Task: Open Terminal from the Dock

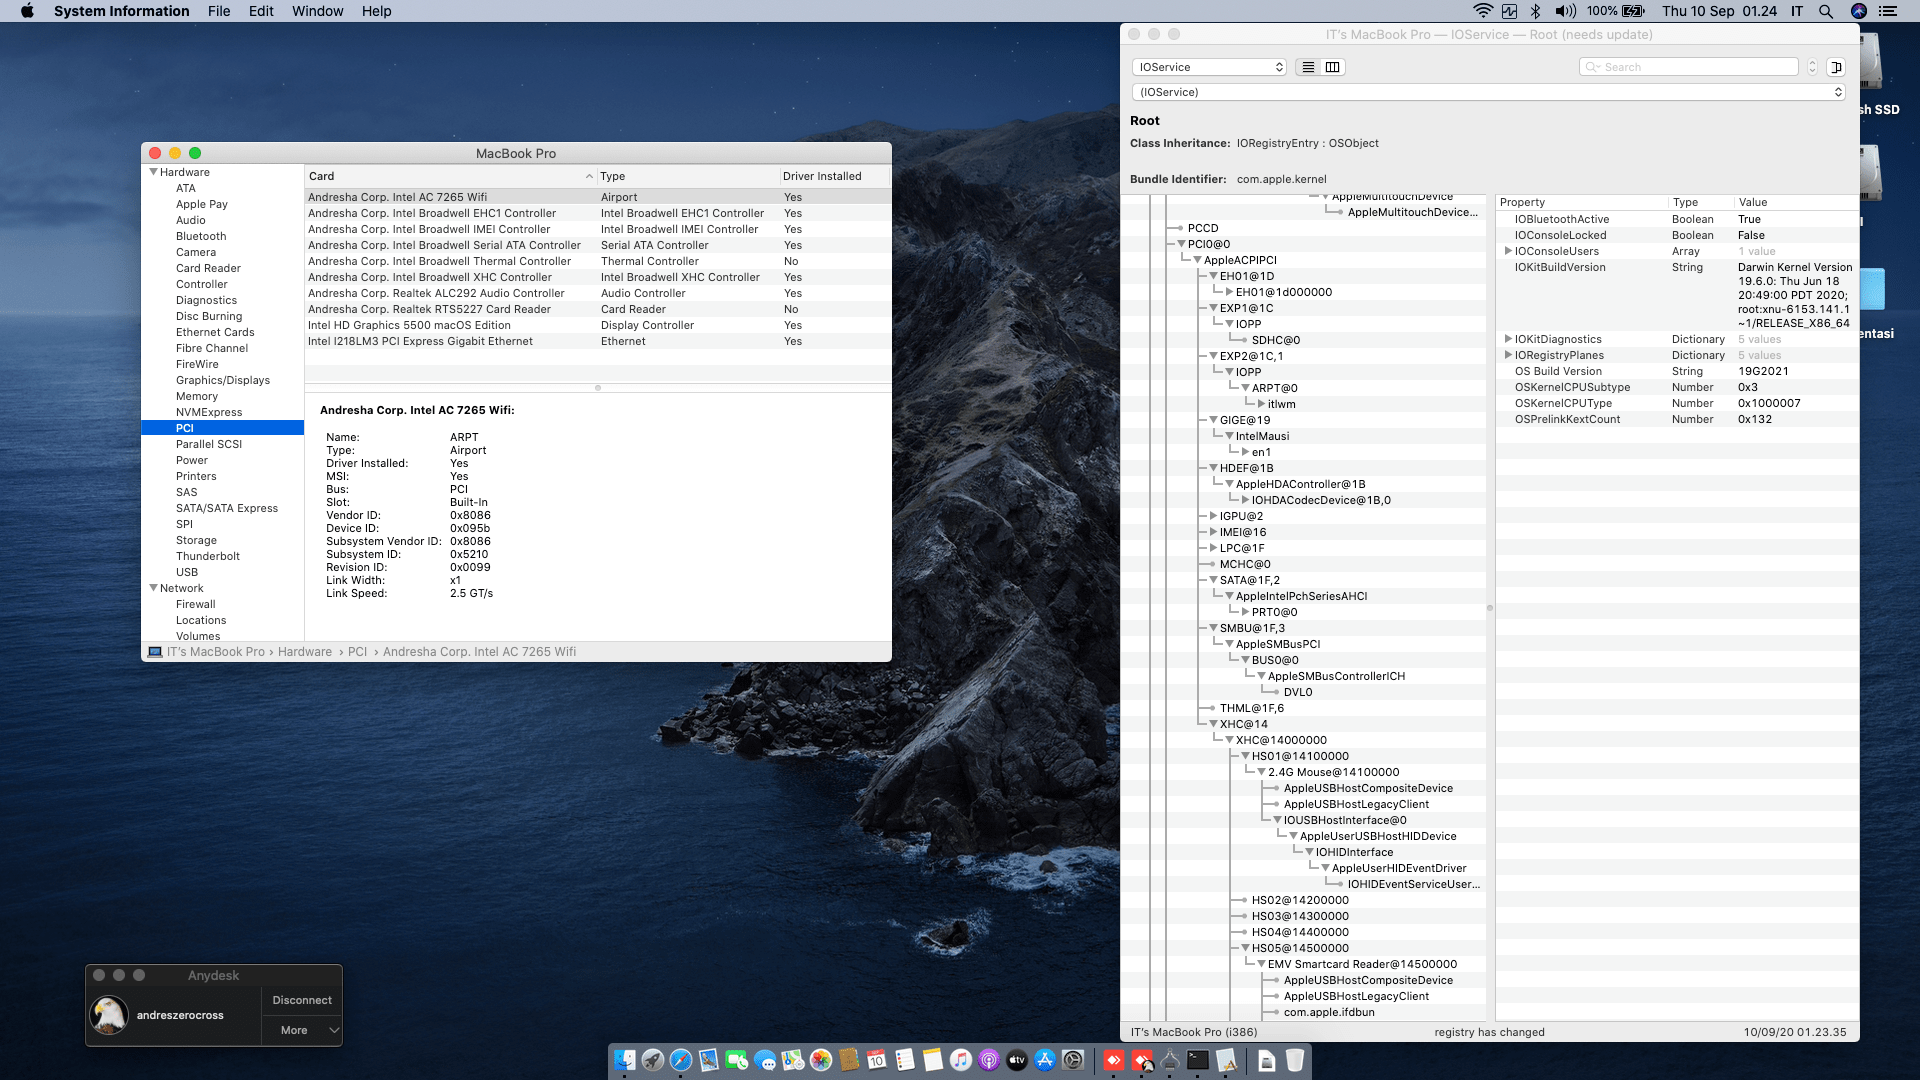Action: (x=1198, y=1060)
